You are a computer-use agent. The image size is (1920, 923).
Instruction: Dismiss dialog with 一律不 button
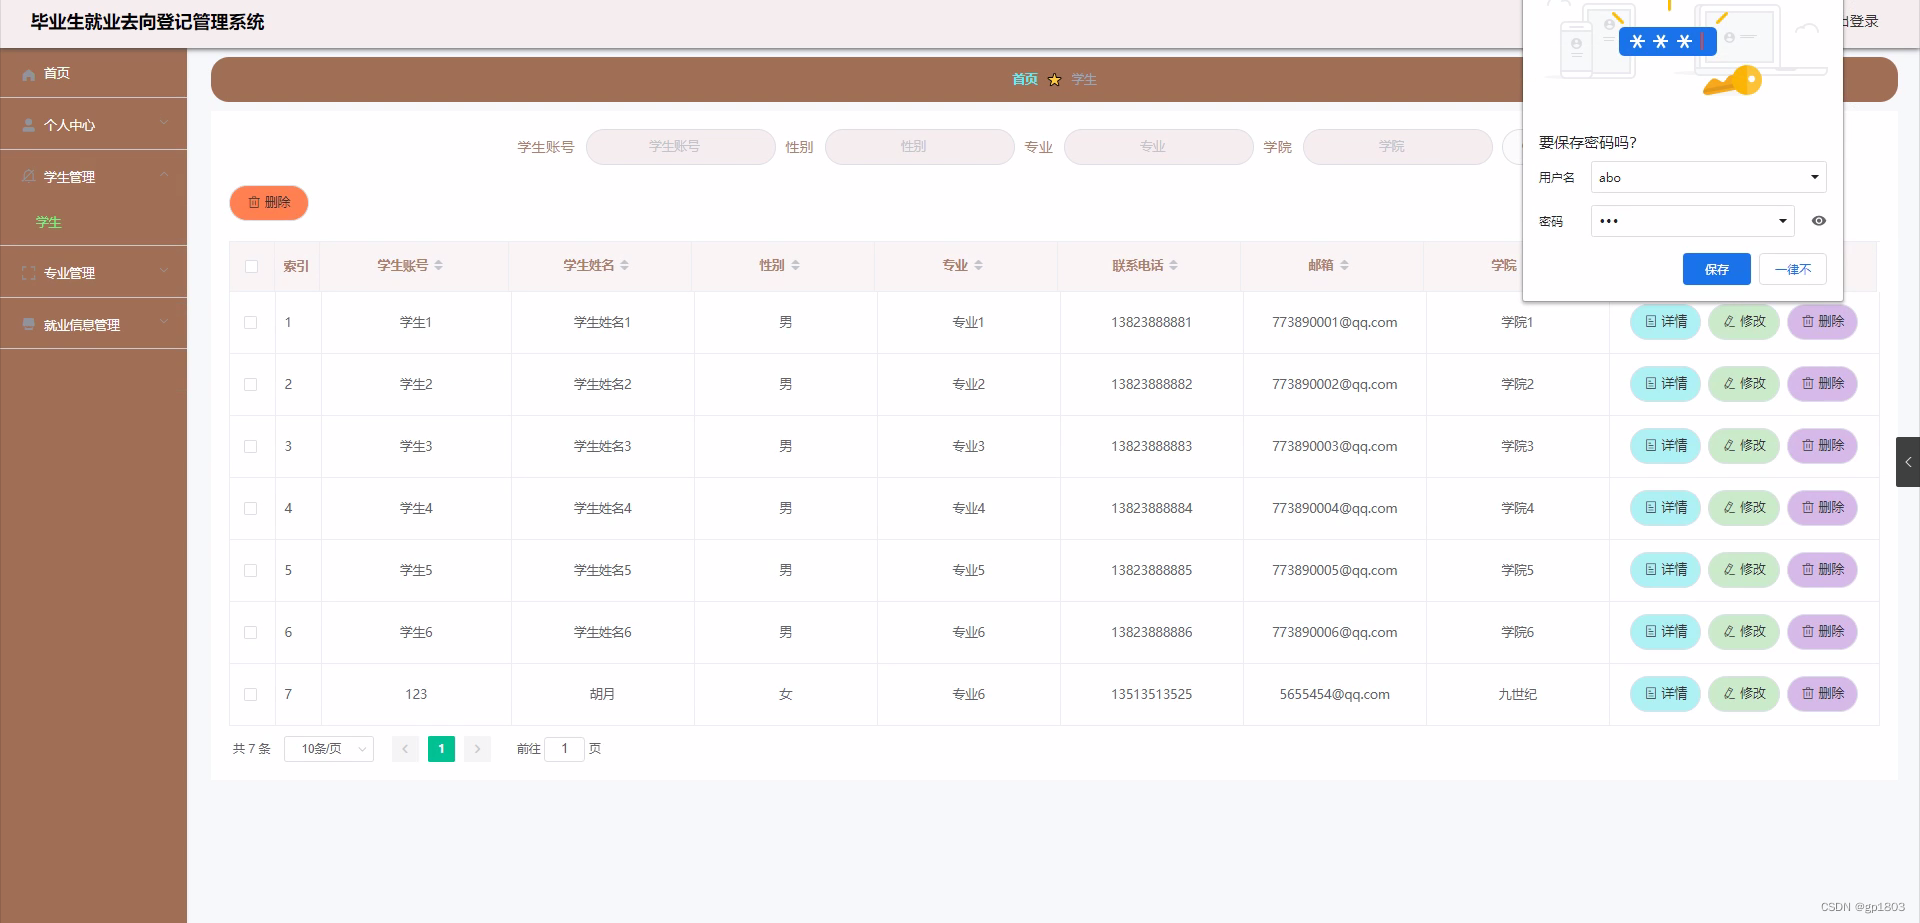click(x=1792, y=269)
